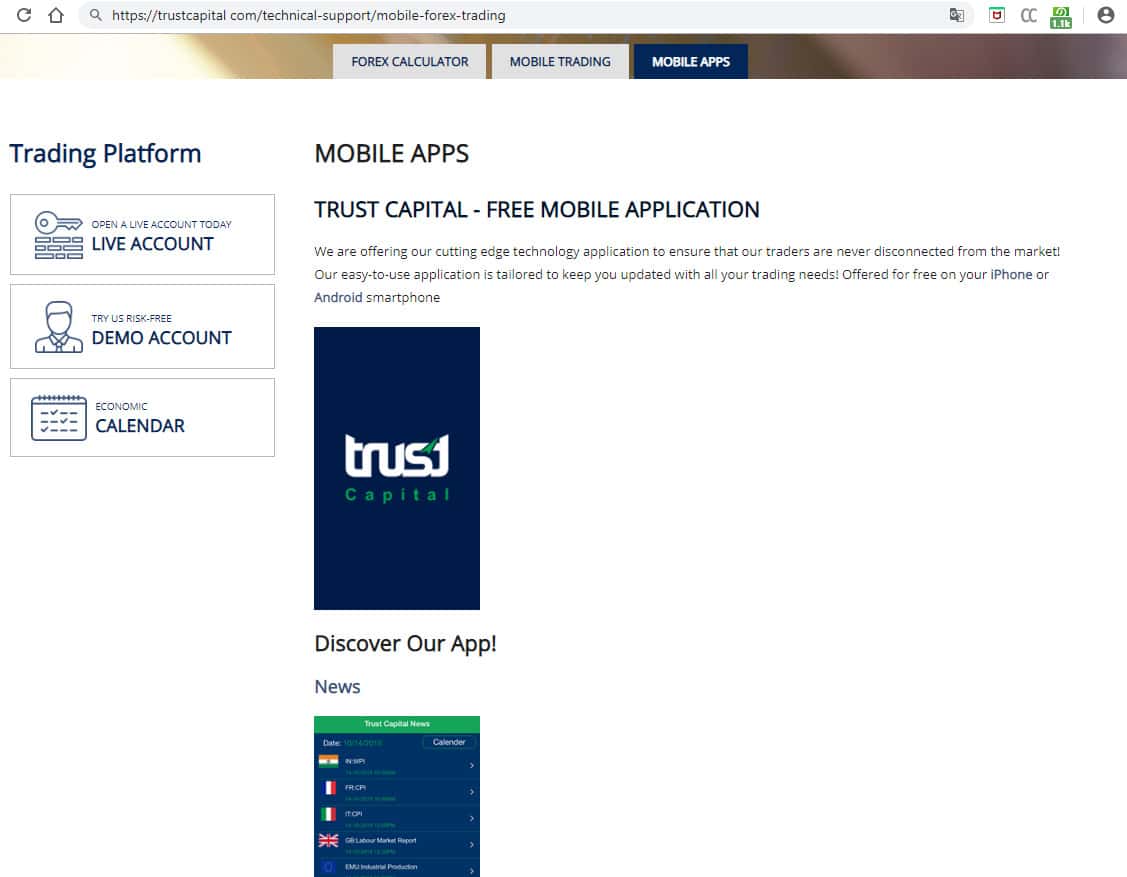Image resolution: width=1127 pixels, height=877 pixels.
Task: Click the person icon on Demo Account card
Action: 59,327
